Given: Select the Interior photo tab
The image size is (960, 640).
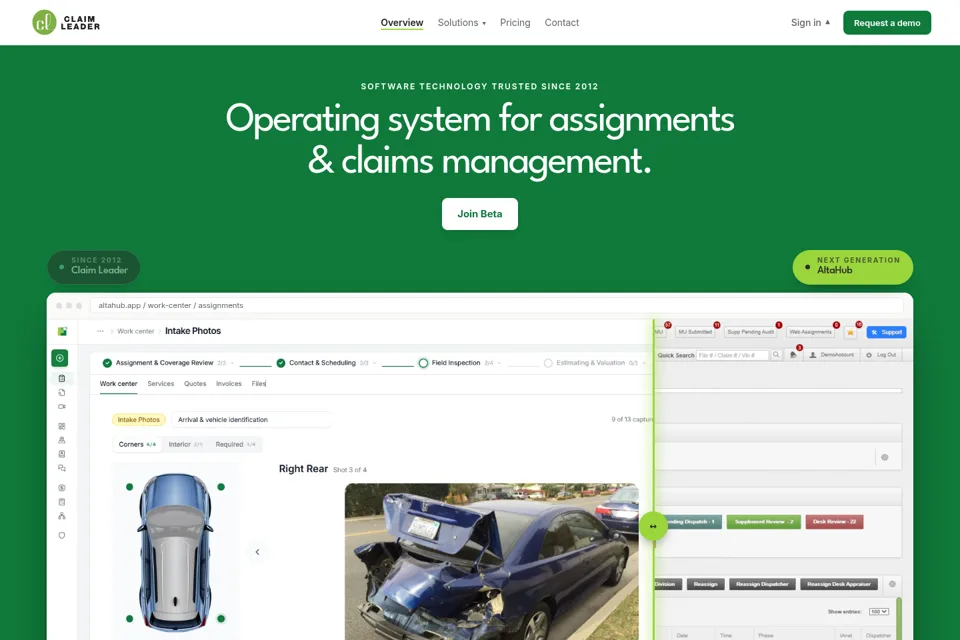Looking at the screenshot, I should (x=185, y=445).
